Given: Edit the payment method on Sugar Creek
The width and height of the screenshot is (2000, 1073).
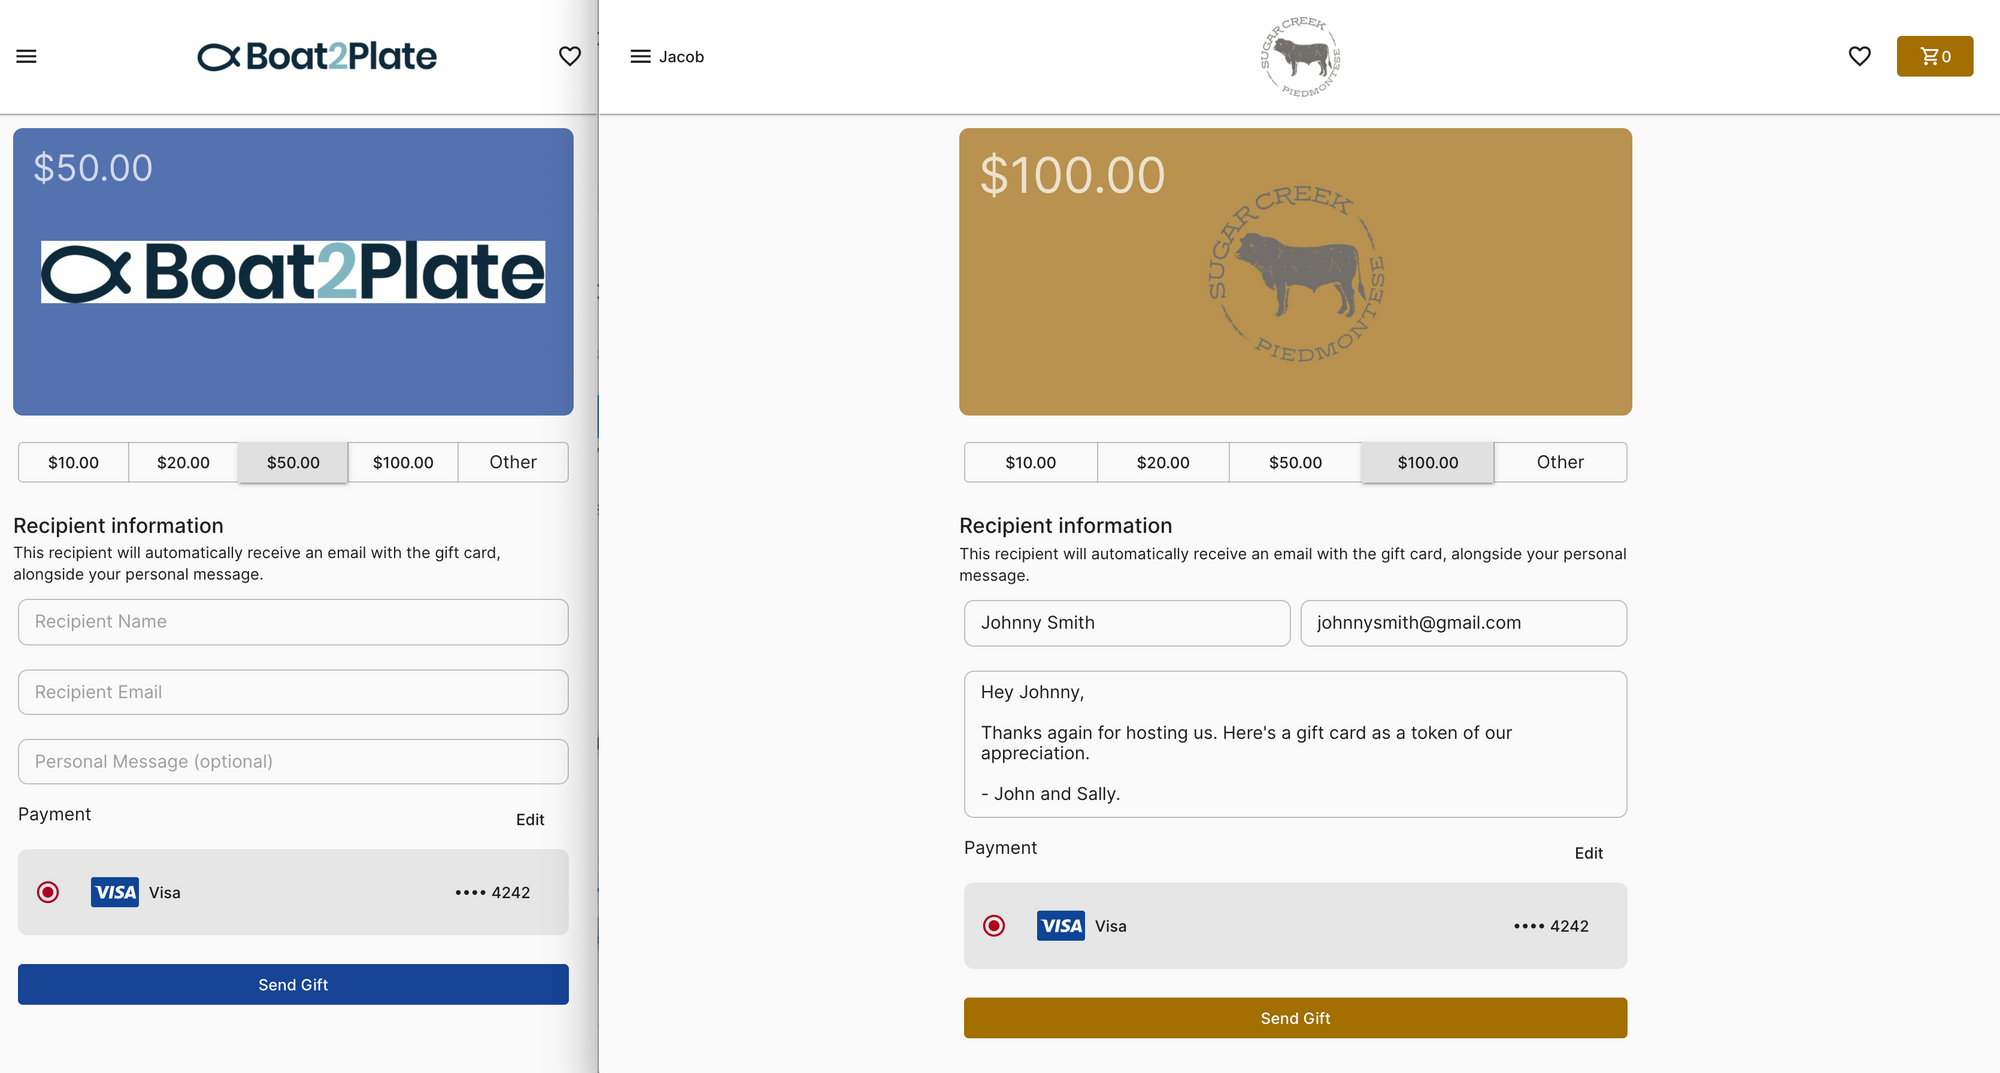Looking at the screenshot, I should click(1588, 853).
